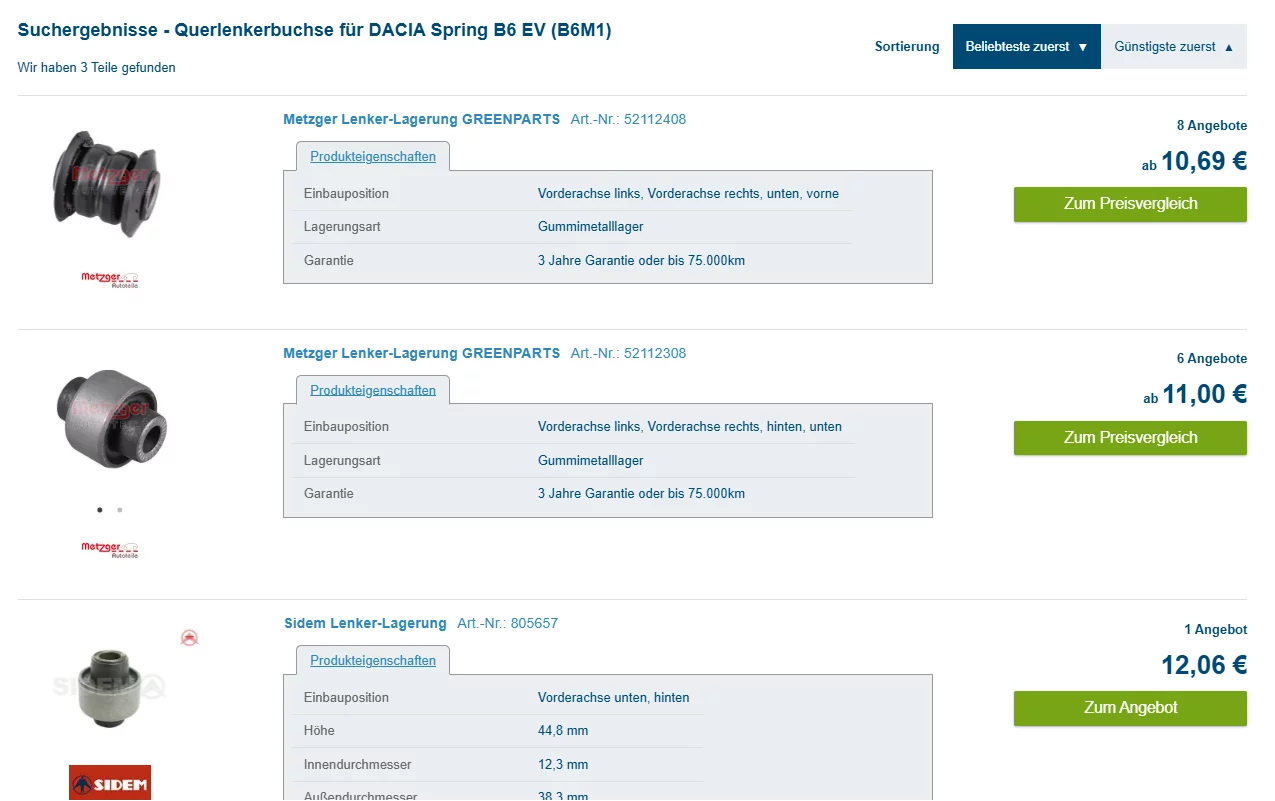Open second Metzger bushing product image
This screenshot has height=801, width=1275.
click(110, 416)
